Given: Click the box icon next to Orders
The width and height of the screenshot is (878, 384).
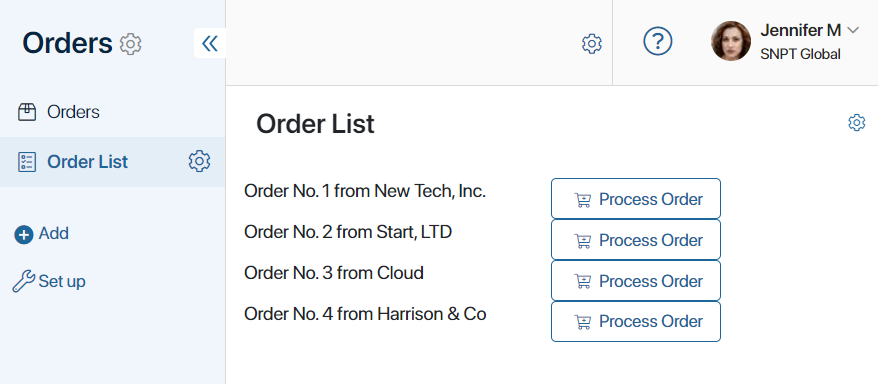Looking at the screenshot, I should point(27,112).
